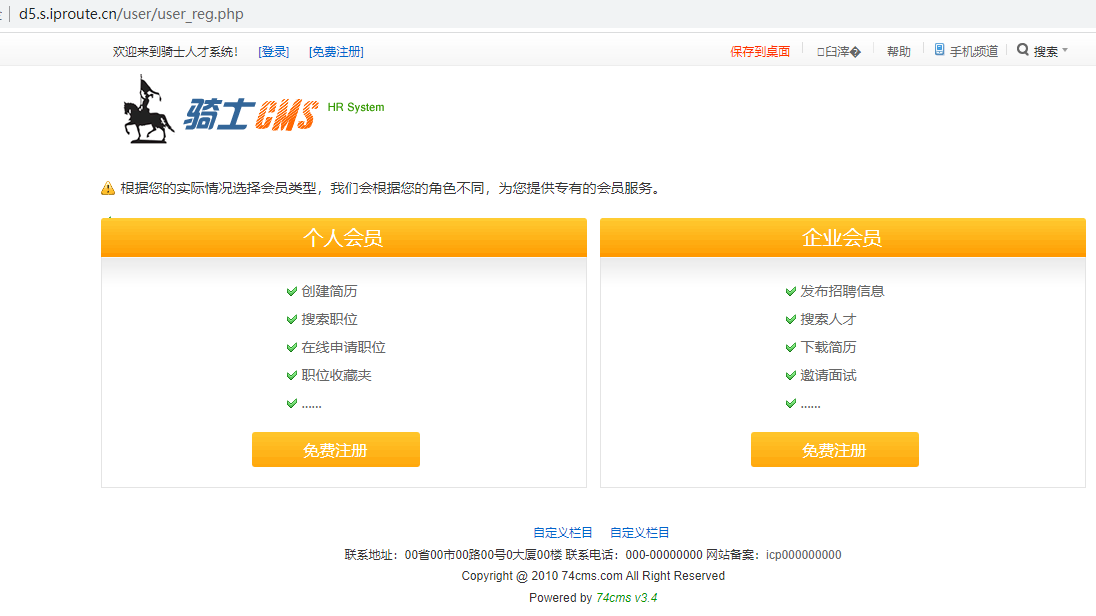Click green checkmark next to 职位收藏夹
Image resolution: width=1096 pixels, height=616 pixels.
pos(291,376)
